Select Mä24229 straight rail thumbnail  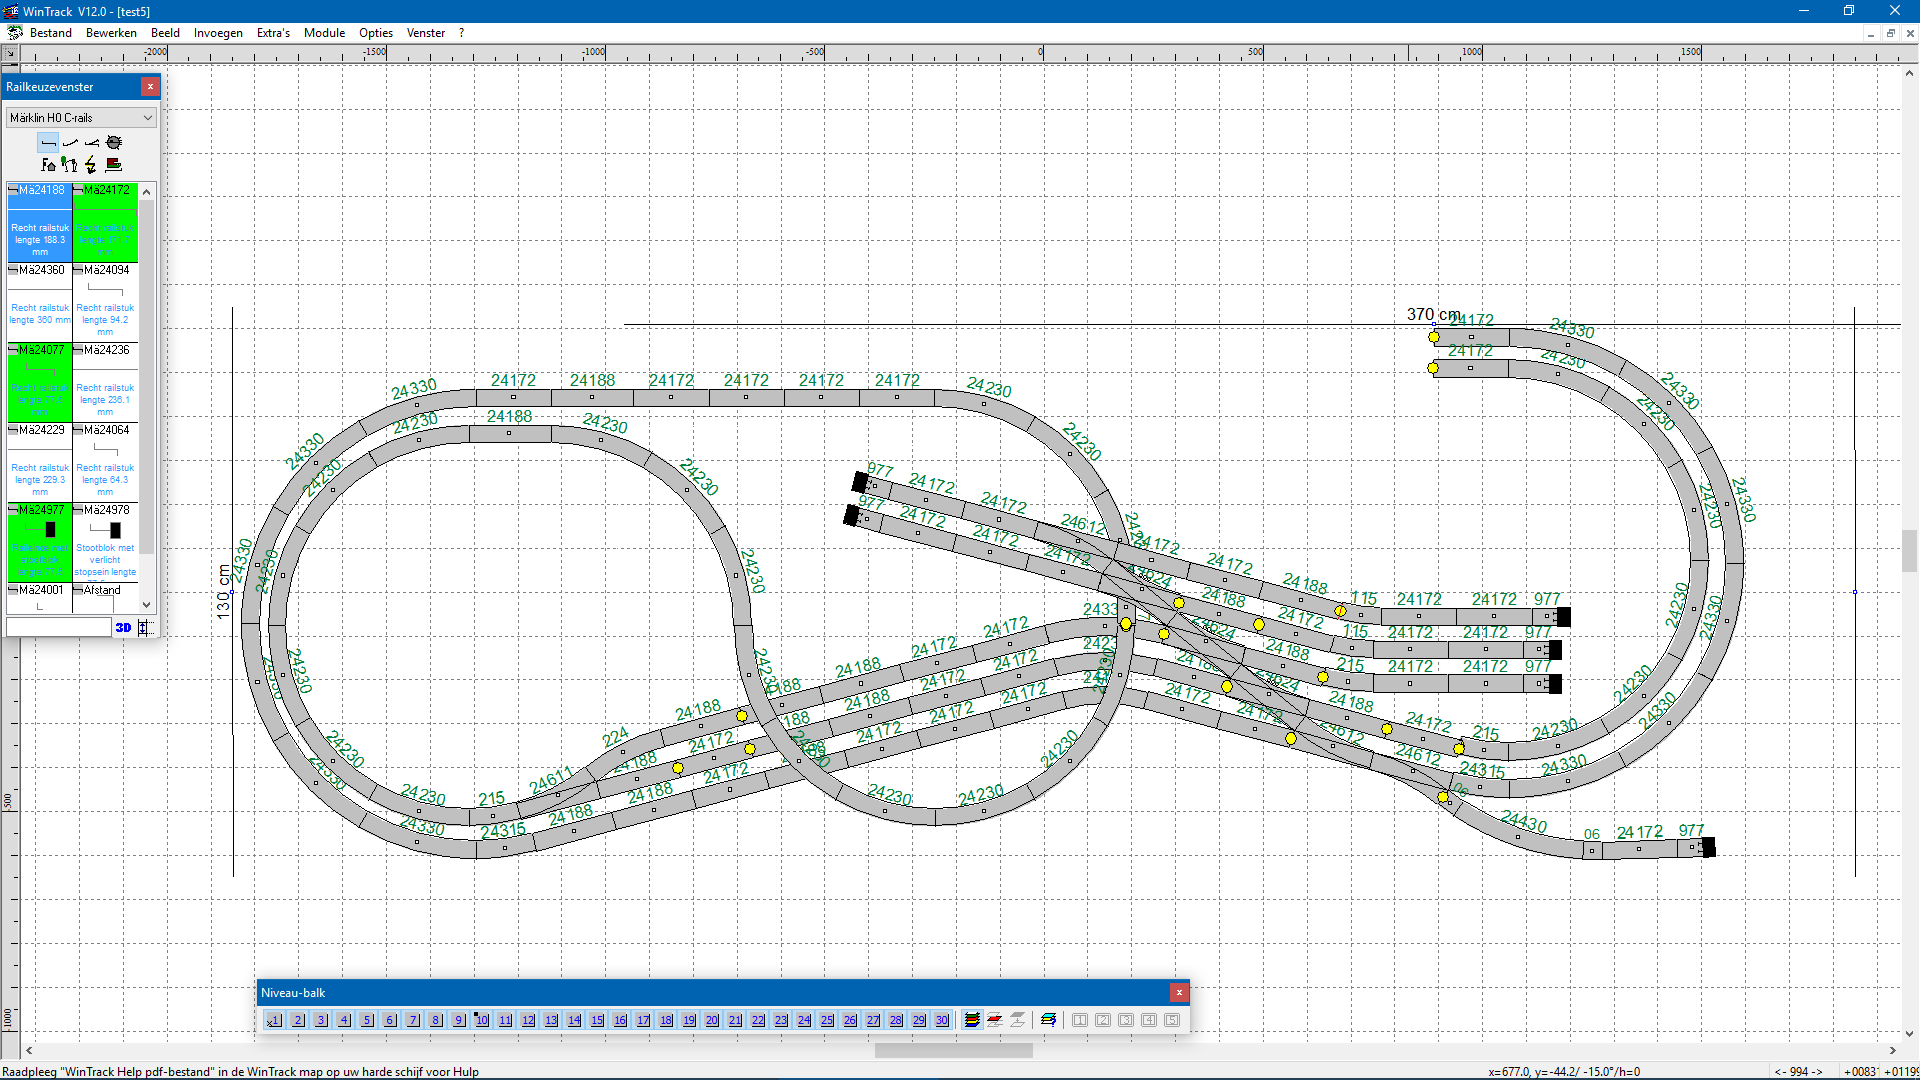coord(40,462)
